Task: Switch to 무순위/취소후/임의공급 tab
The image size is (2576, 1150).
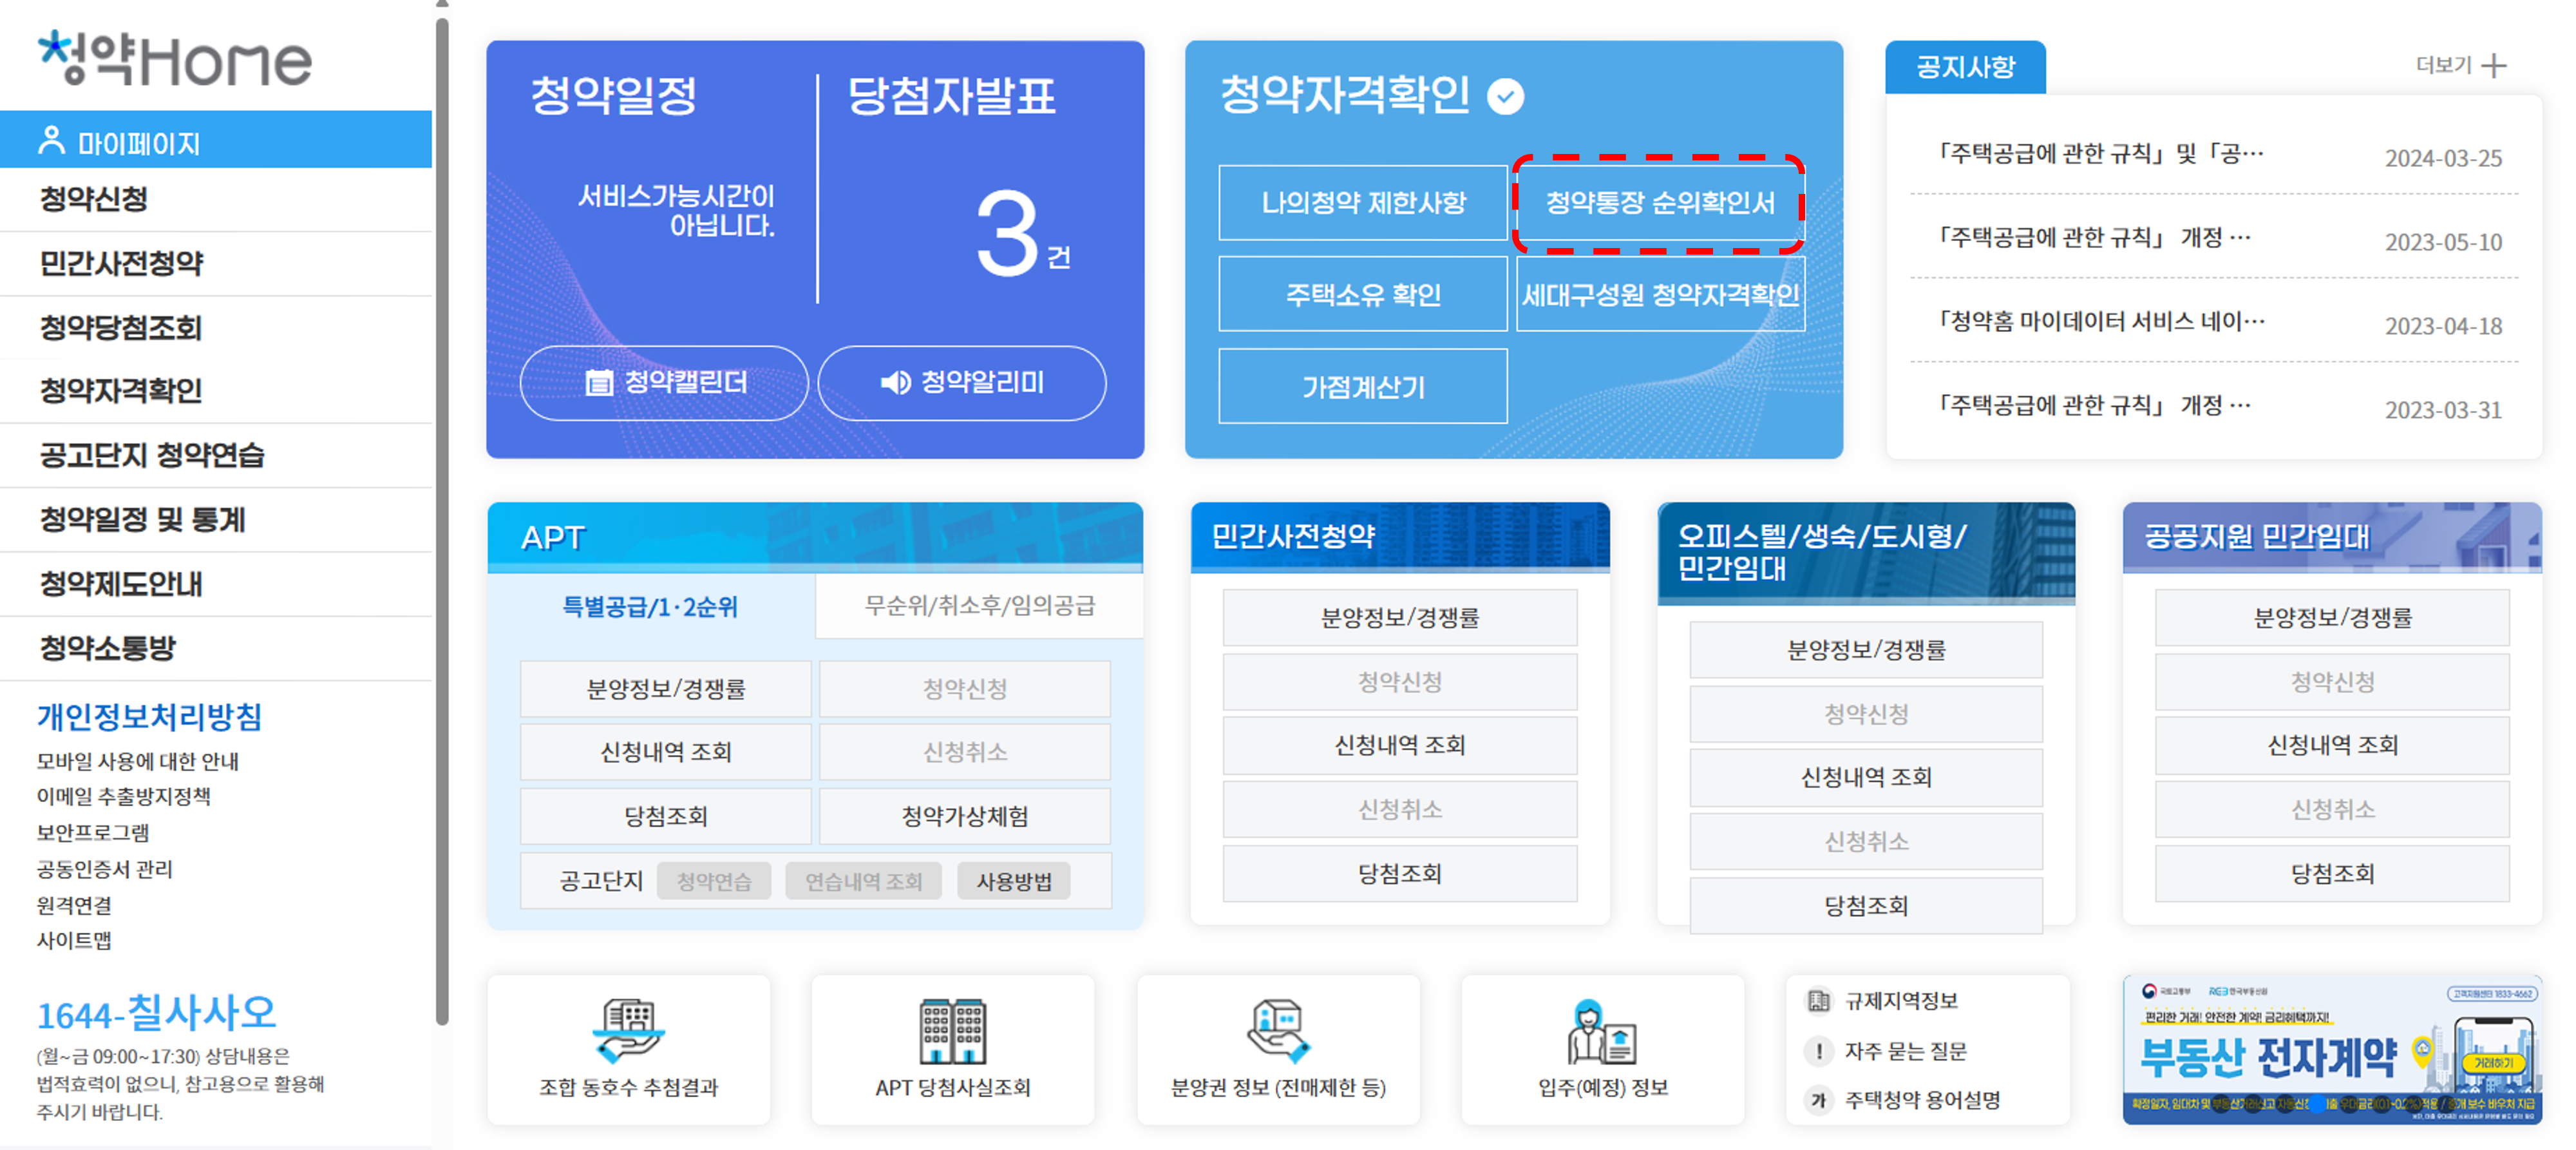Action: [979, 606]
